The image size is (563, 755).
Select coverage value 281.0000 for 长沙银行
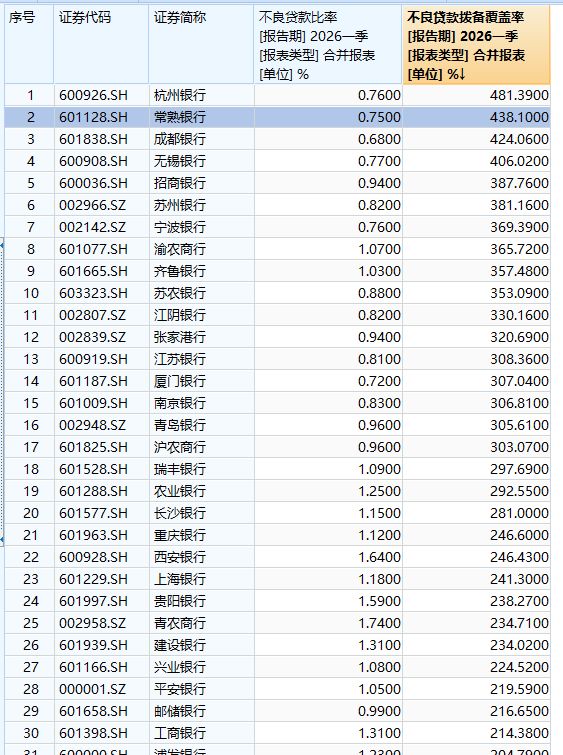point(519,513)
